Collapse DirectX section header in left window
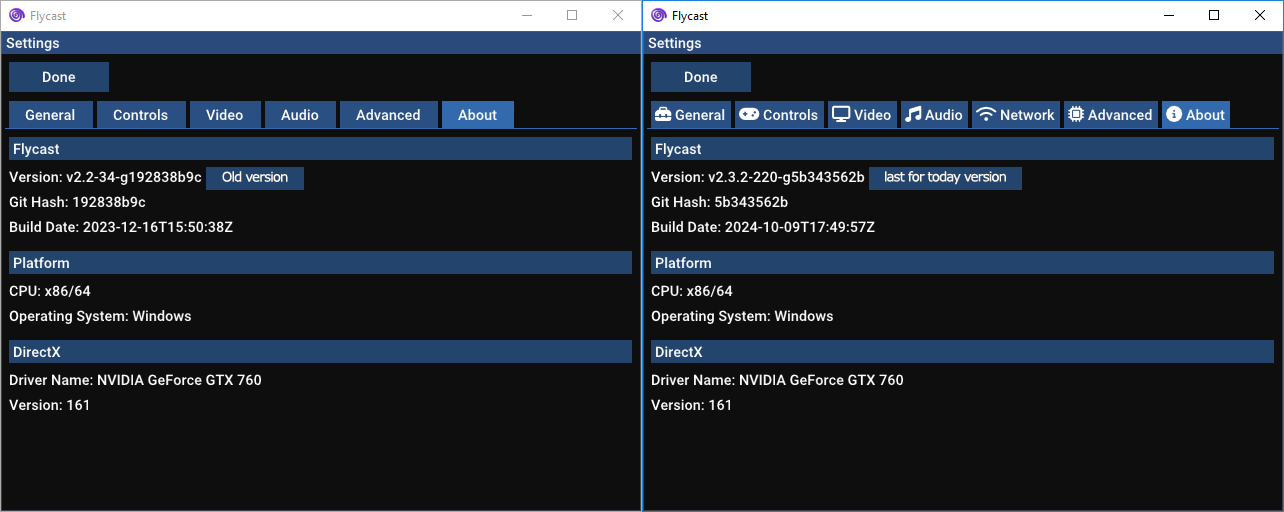 tap(320, 352)
